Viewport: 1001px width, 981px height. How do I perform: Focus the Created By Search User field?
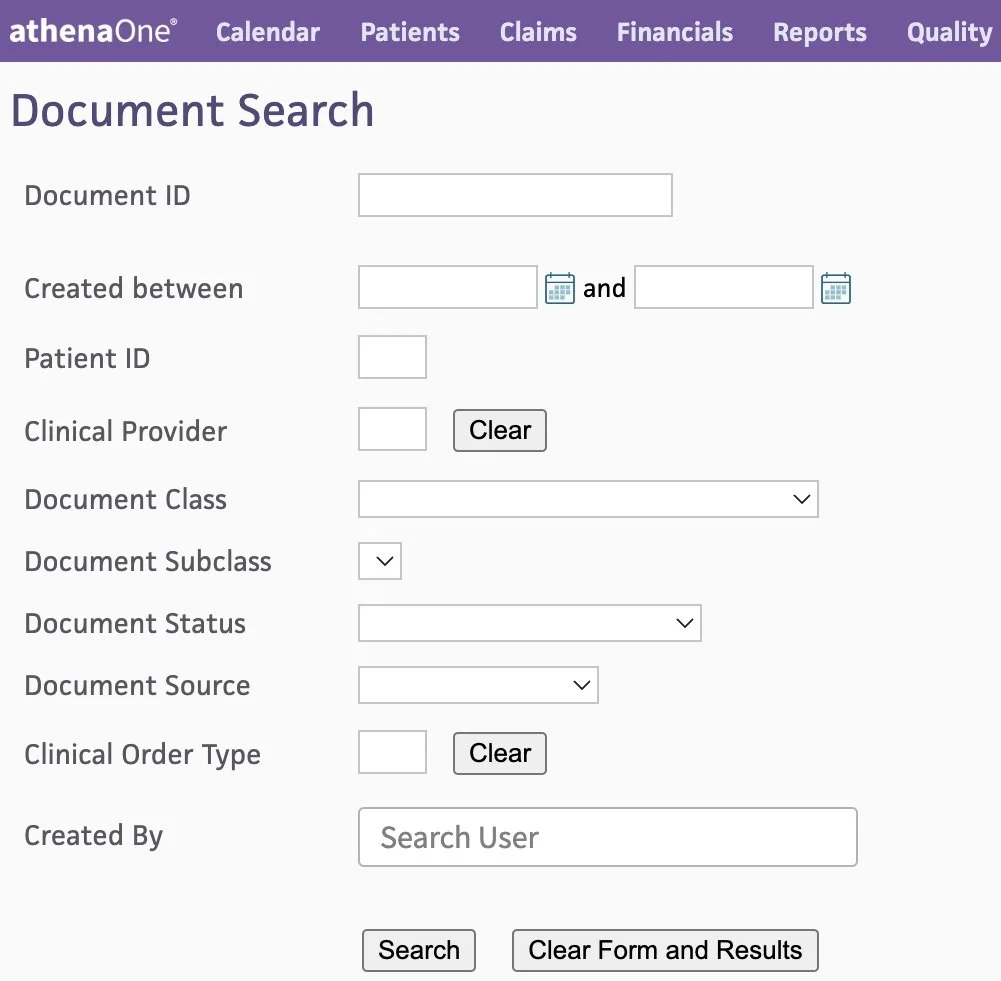click(x=607, y=837)
